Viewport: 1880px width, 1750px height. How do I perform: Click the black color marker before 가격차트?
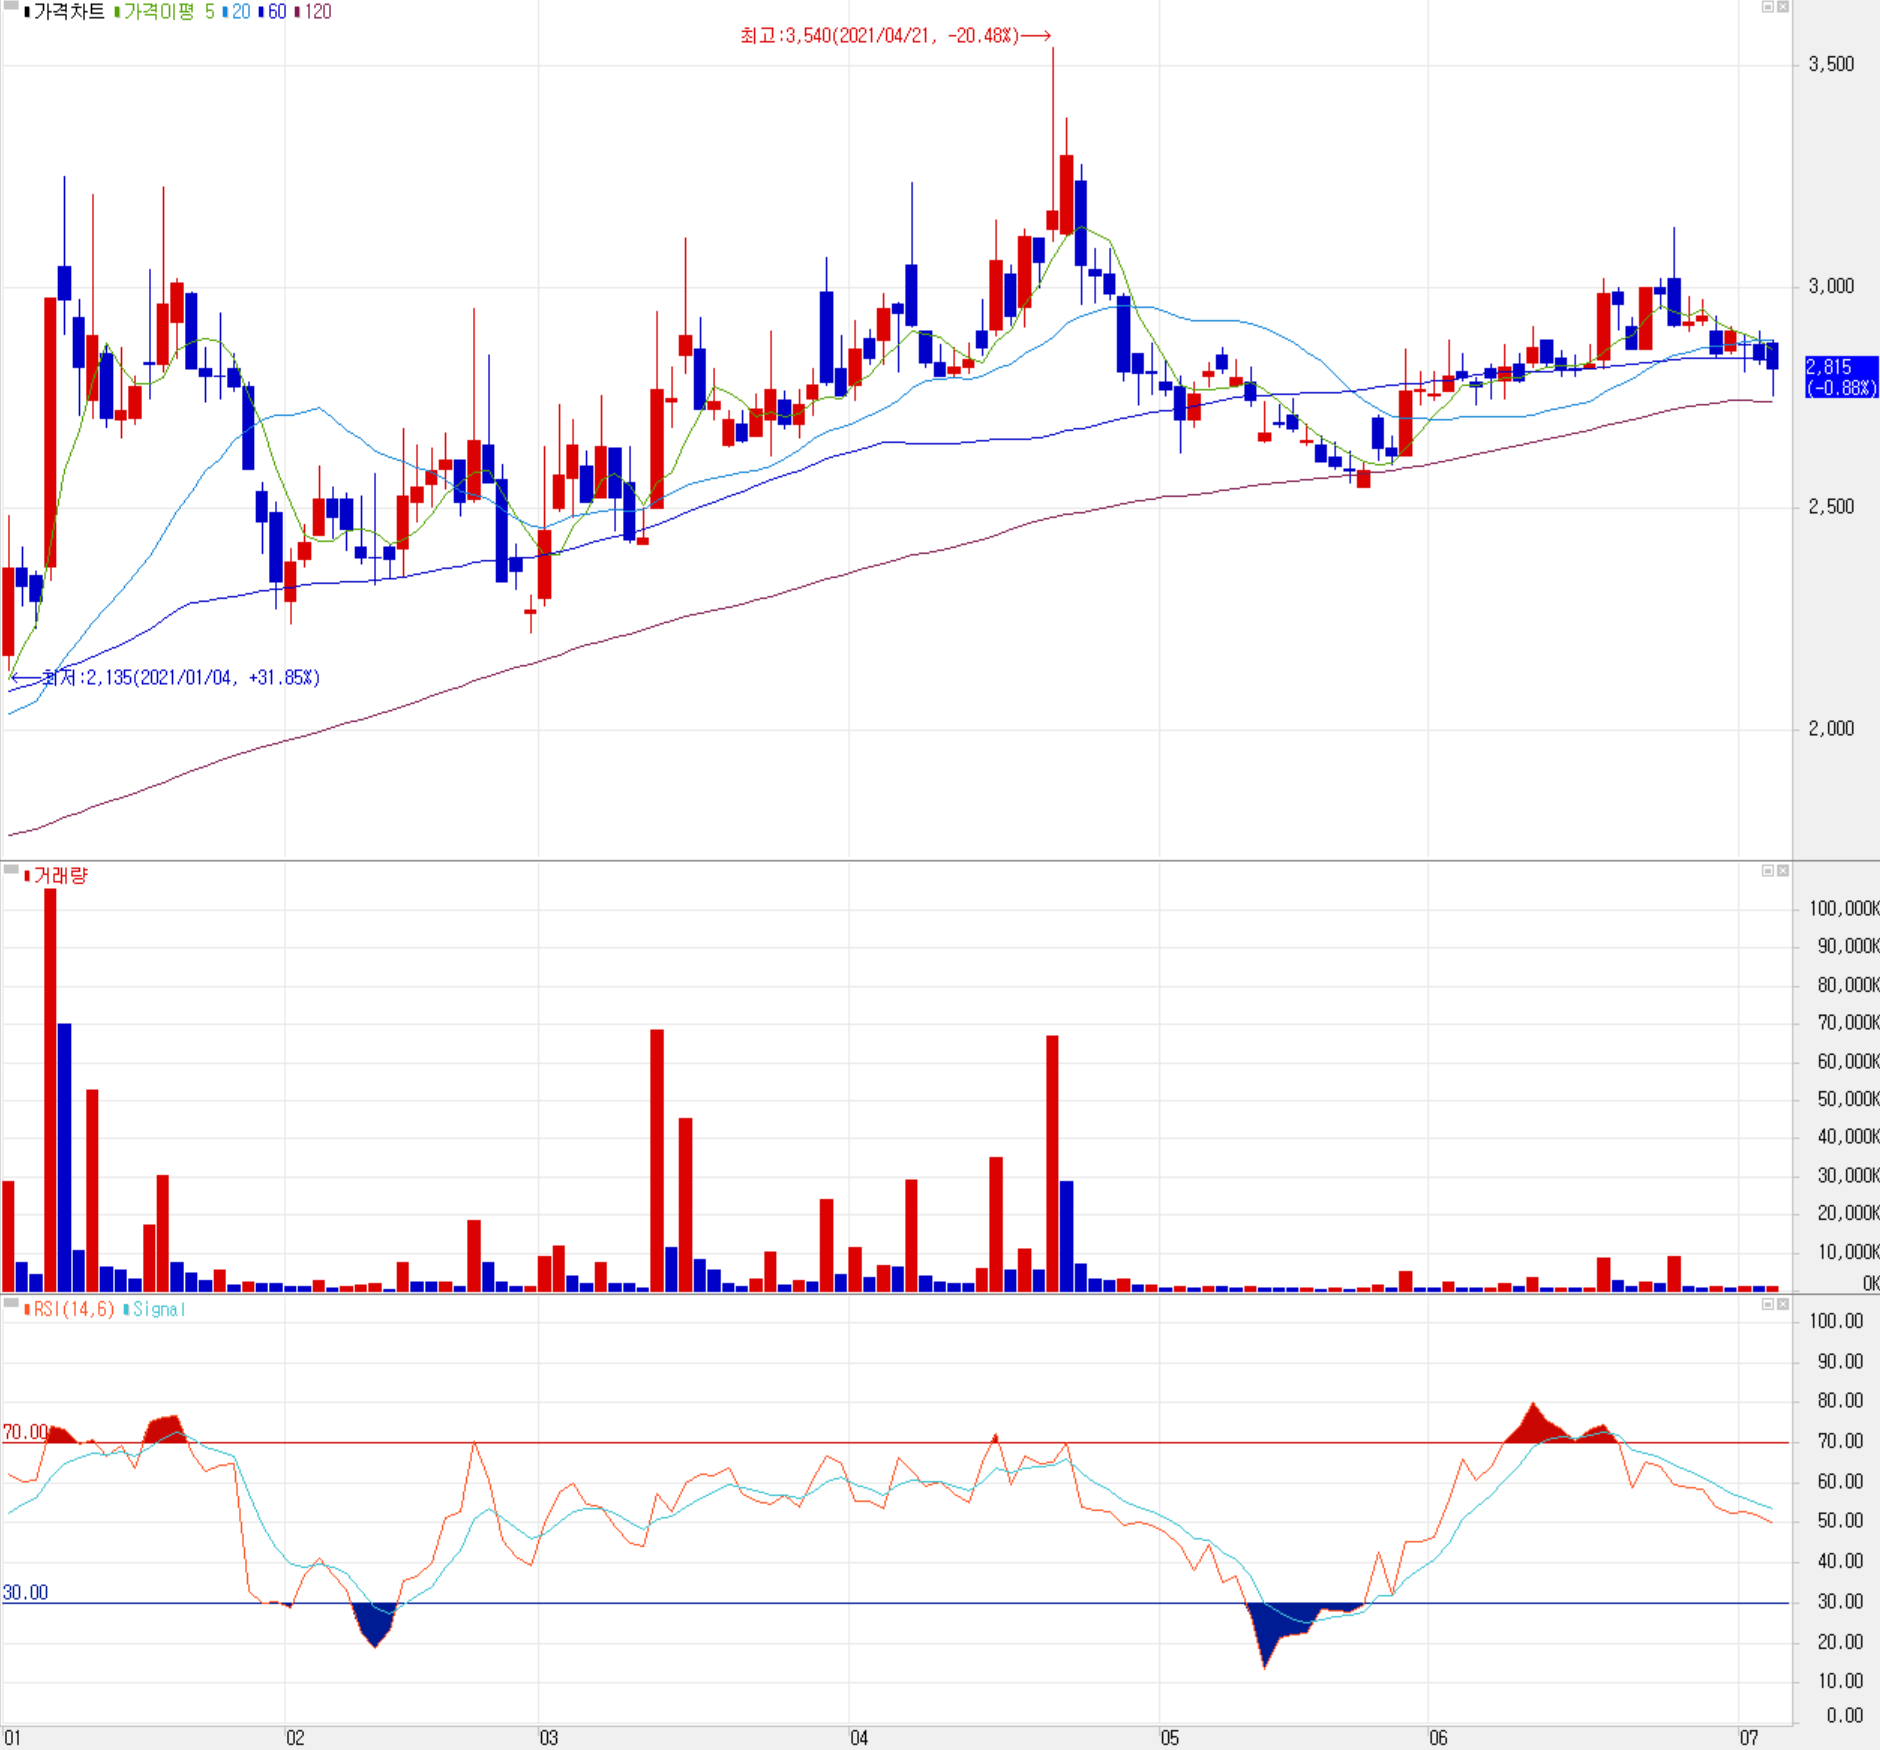pos(27,12)
